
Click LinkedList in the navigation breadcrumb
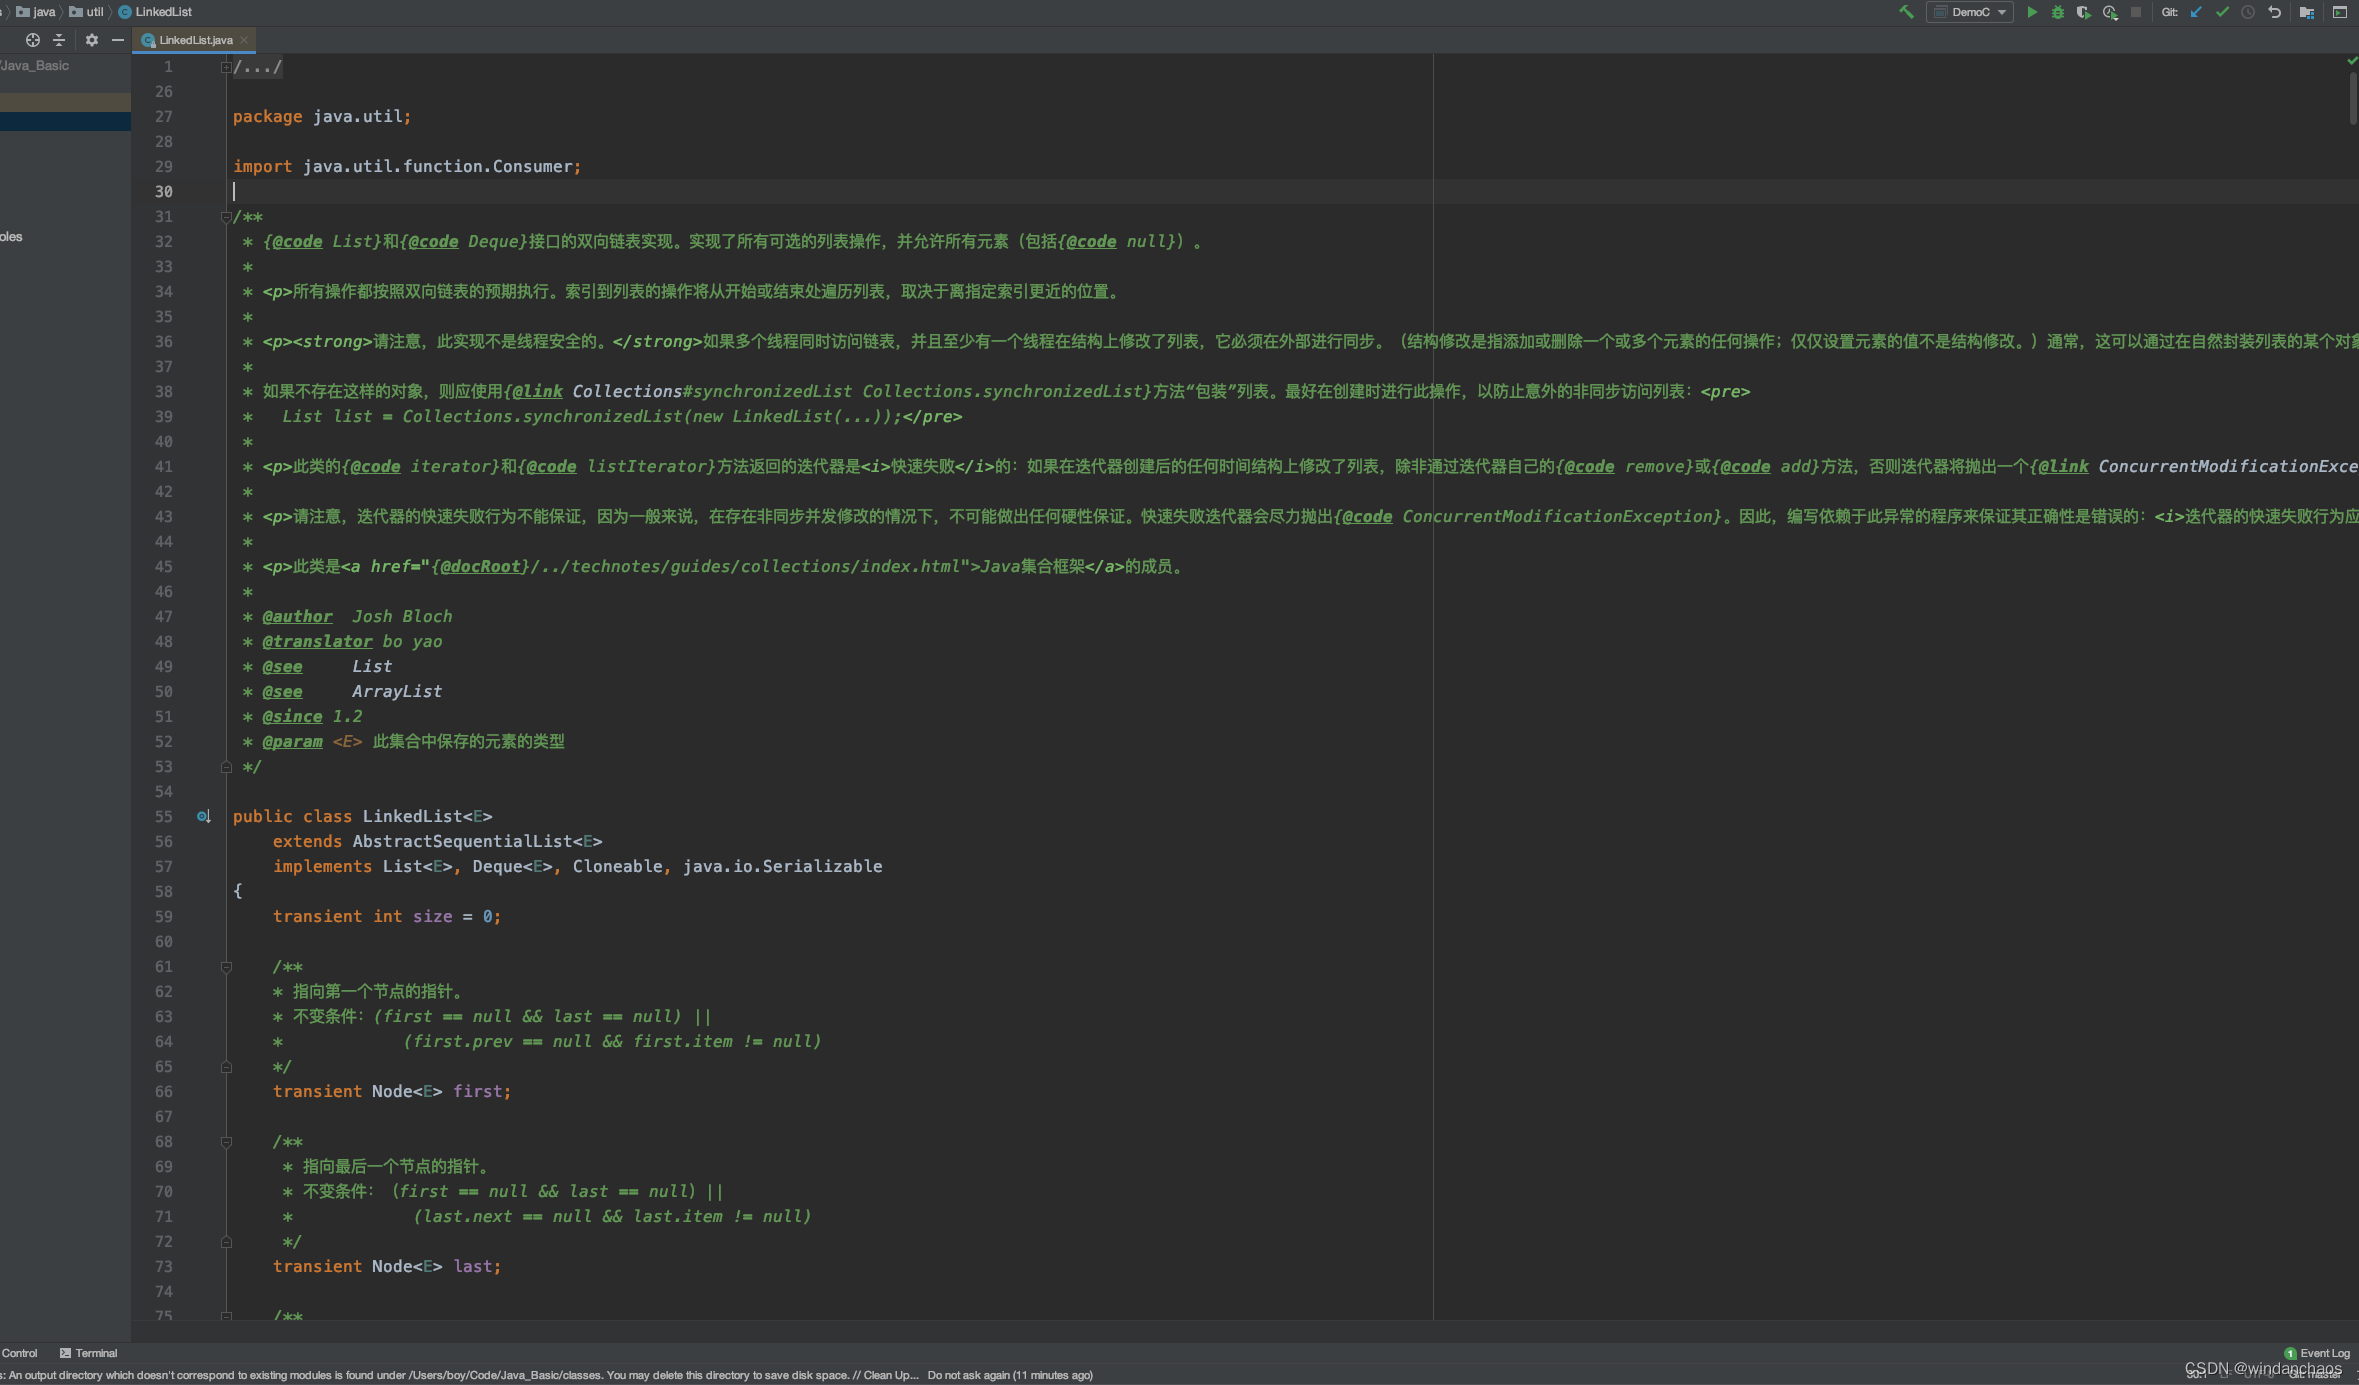click(x=163, y=12)
